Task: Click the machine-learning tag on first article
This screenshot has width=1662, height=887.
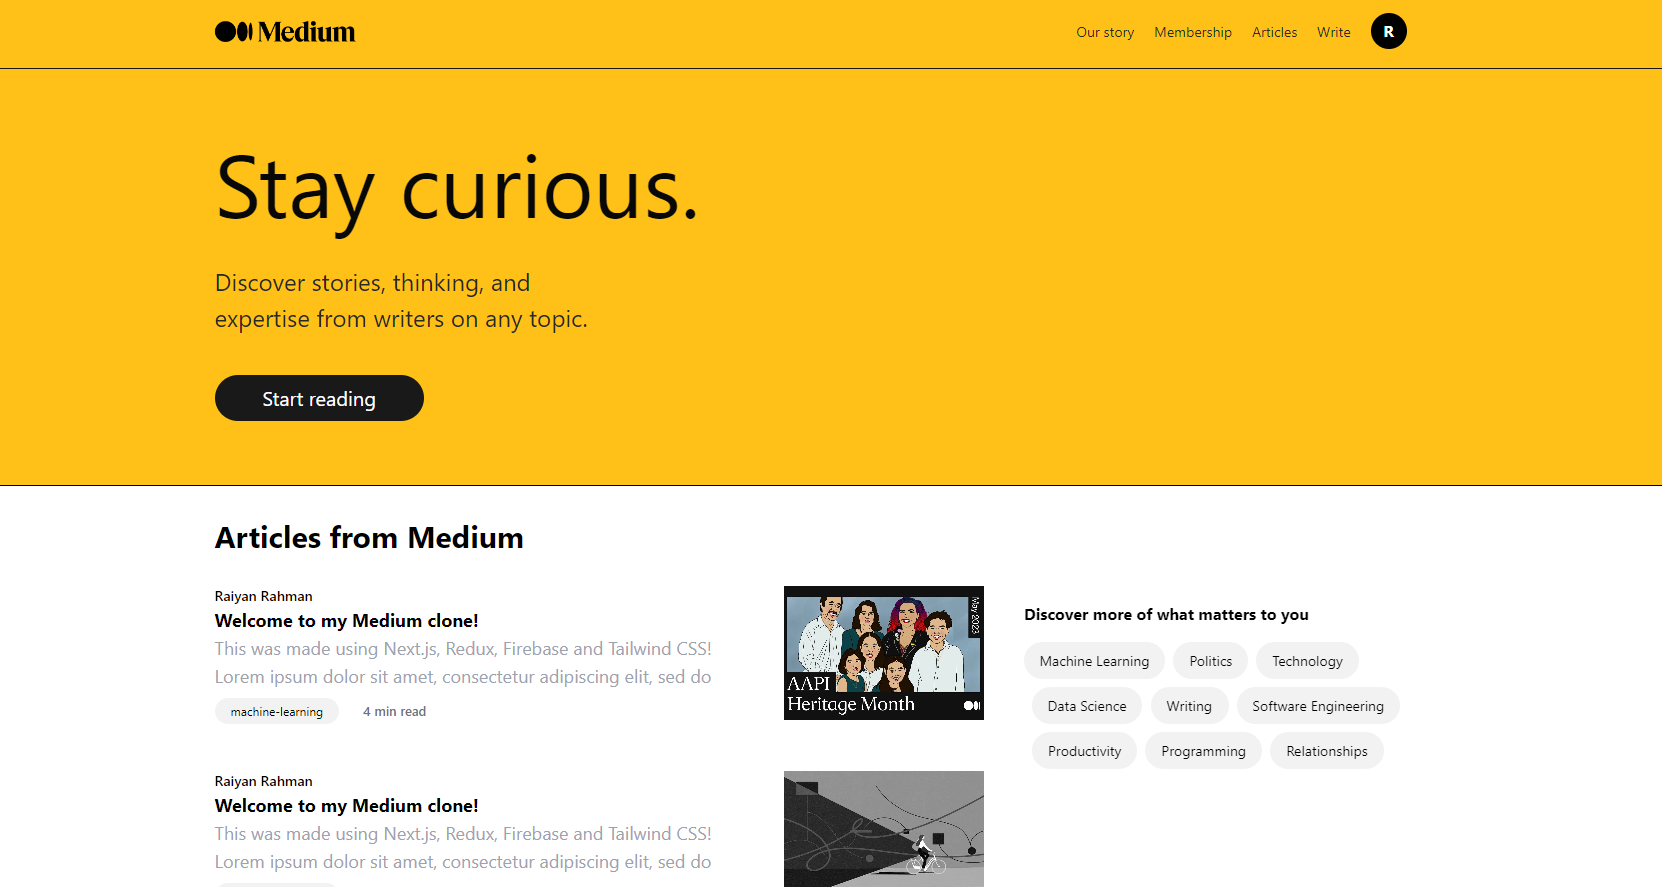Action: pyautogui.click(x=277, y=712)
